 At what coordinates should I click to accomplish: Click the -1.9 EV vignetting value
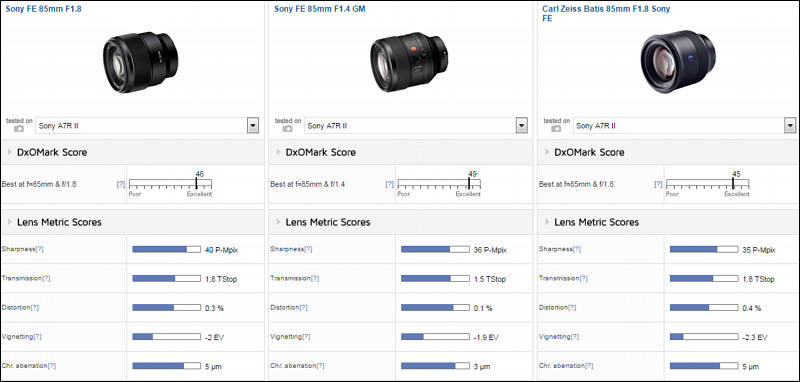486,337
